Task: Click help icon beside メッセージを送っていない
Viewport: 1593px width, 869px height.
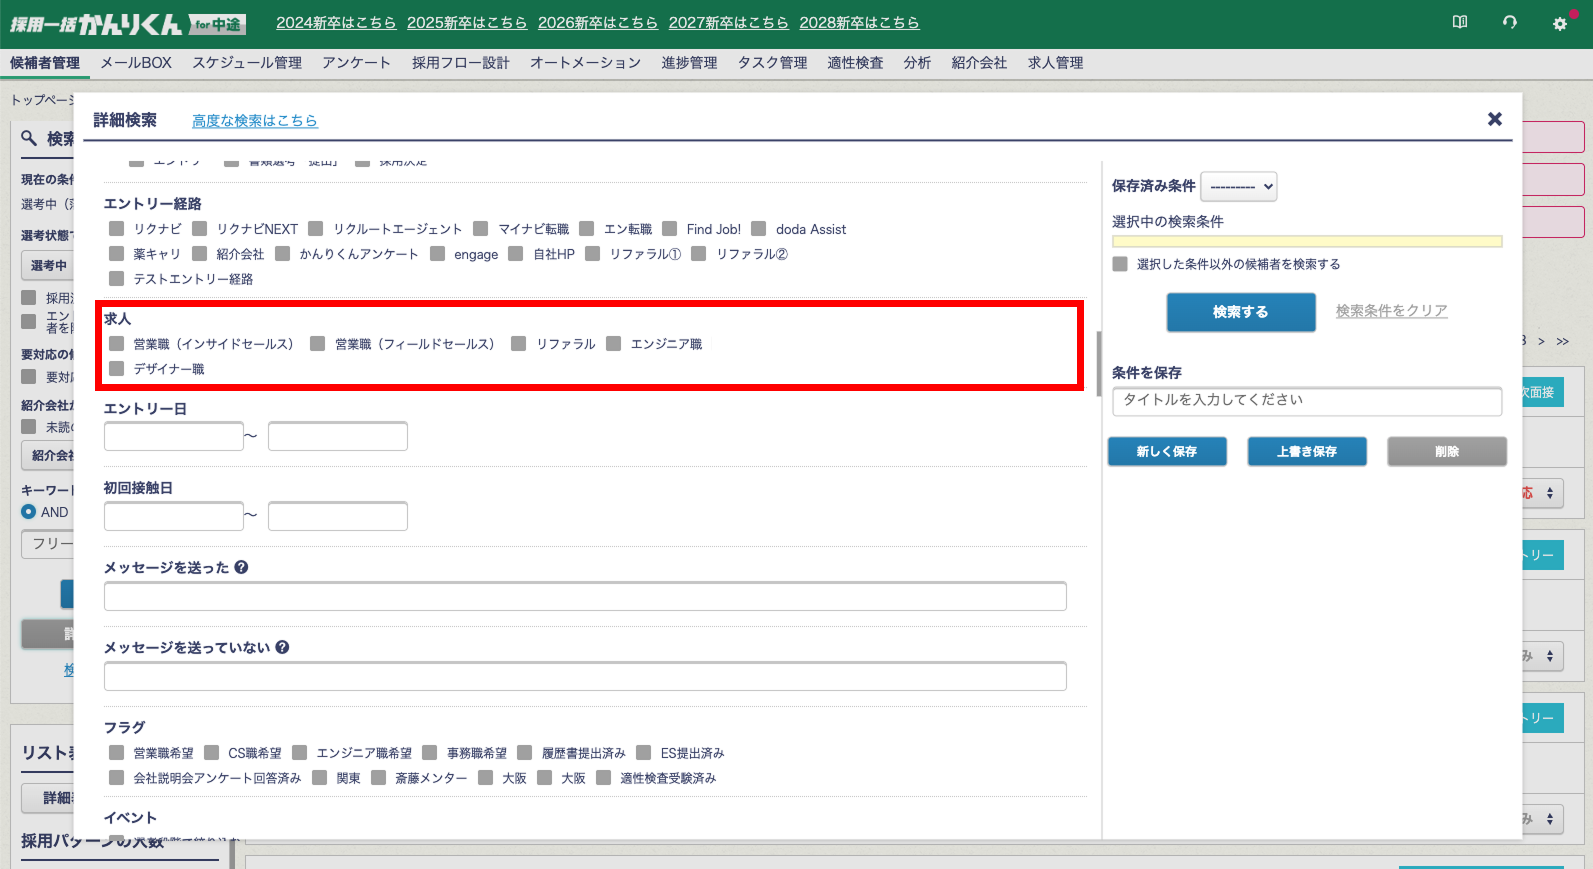Action: coord(283,647)
